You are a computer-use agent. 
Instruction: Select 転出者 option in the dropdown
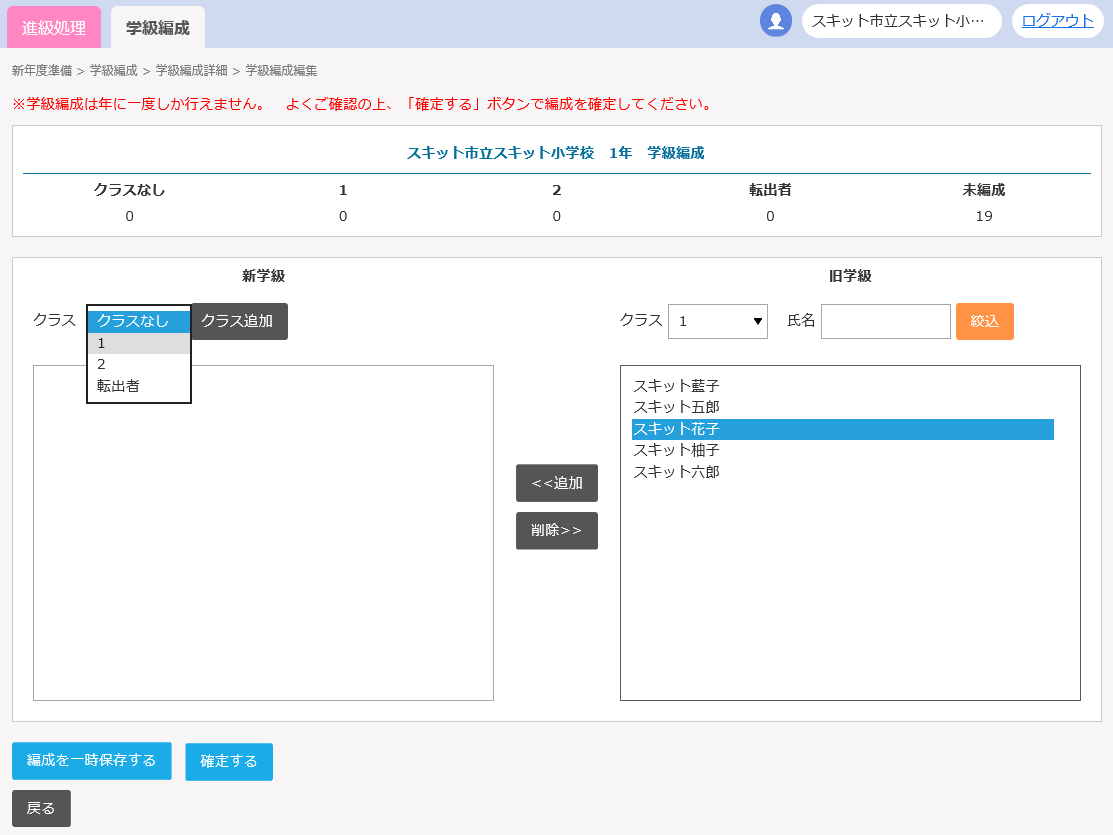[x=138, y=386]
